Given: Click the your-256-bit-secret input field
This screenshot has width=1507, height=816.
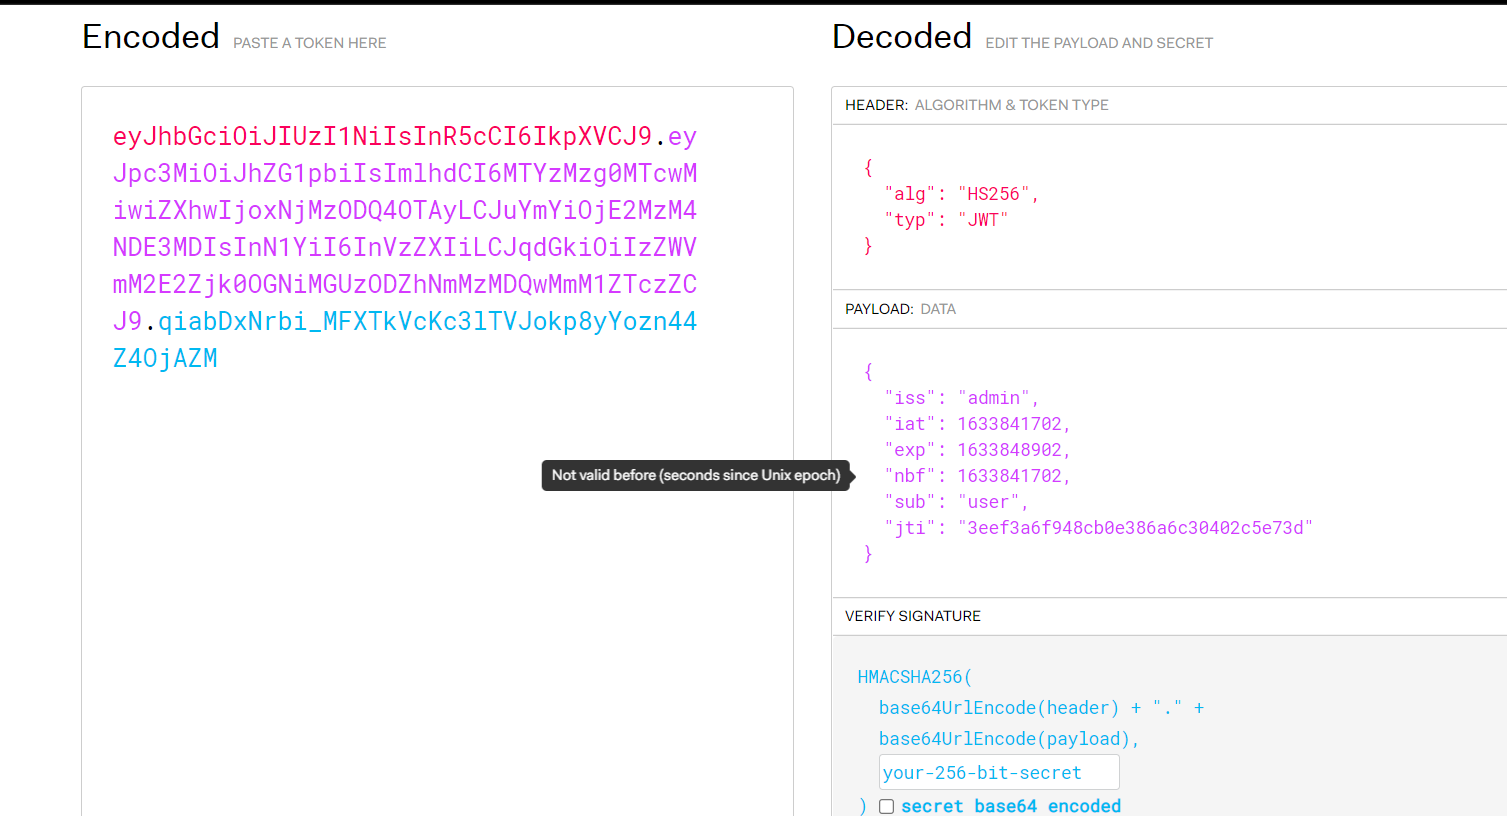Looking at the screenshot, I should pos(999,772).
